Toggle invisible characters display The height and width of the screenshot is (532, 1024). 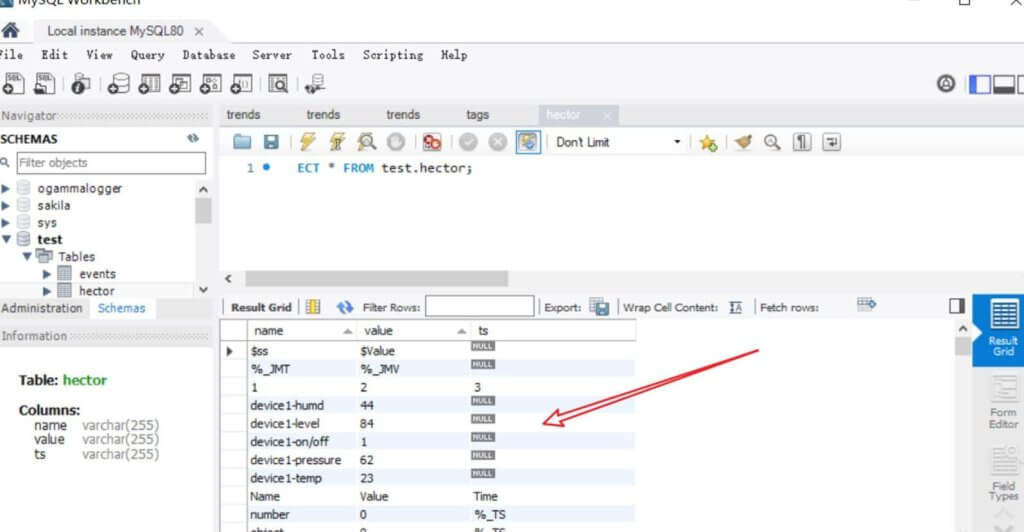pos(802,142)
